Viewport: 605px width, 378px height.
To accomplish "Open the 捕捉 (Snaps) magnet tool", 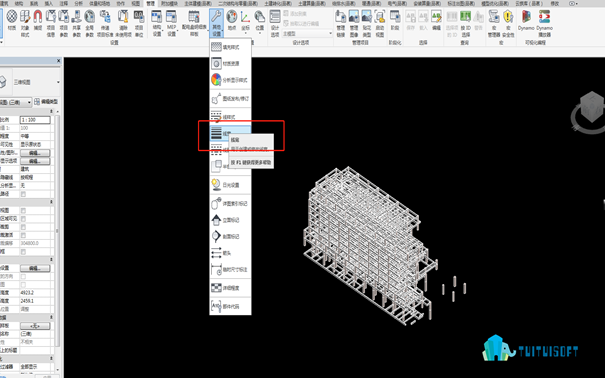I will pos(37,21).
